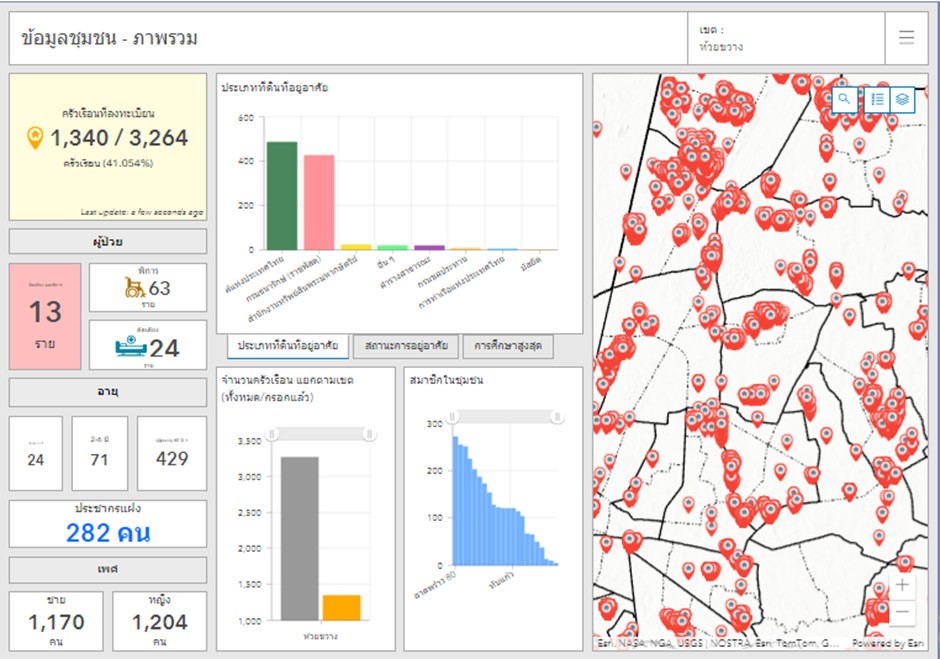940x659 pixels.
Task: Open the map search tool
Action: [845, 99]
